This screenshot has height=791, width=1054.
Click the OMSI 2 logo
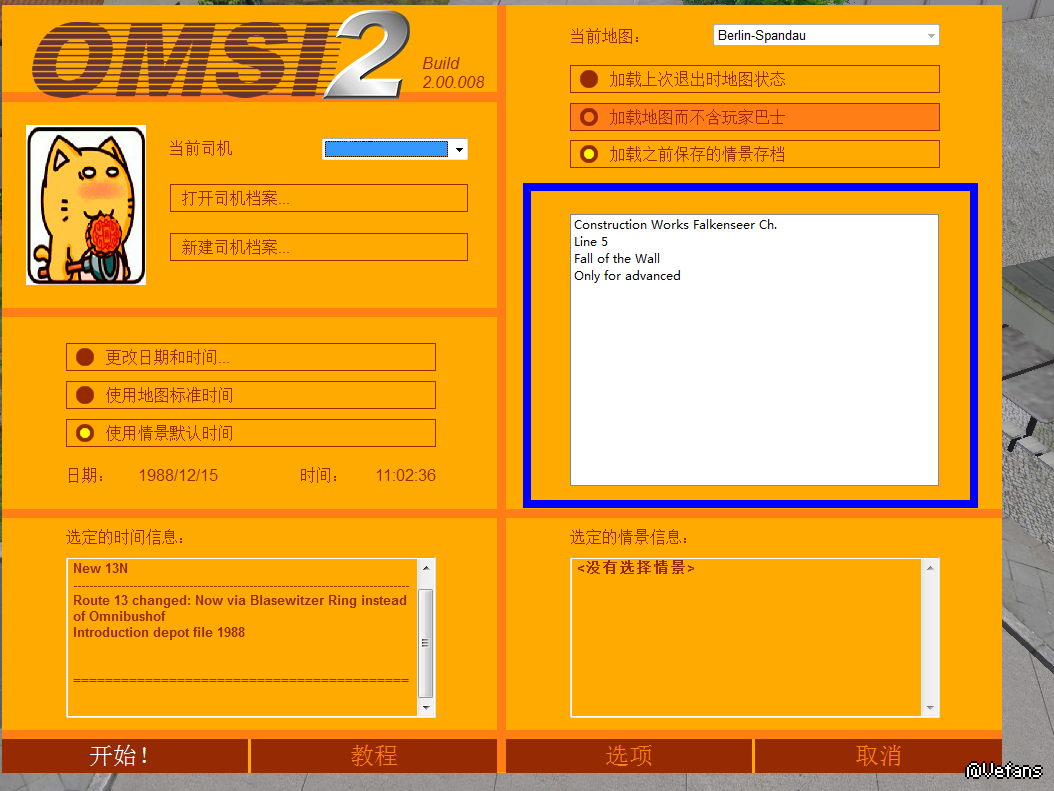[x=221, y=56]
